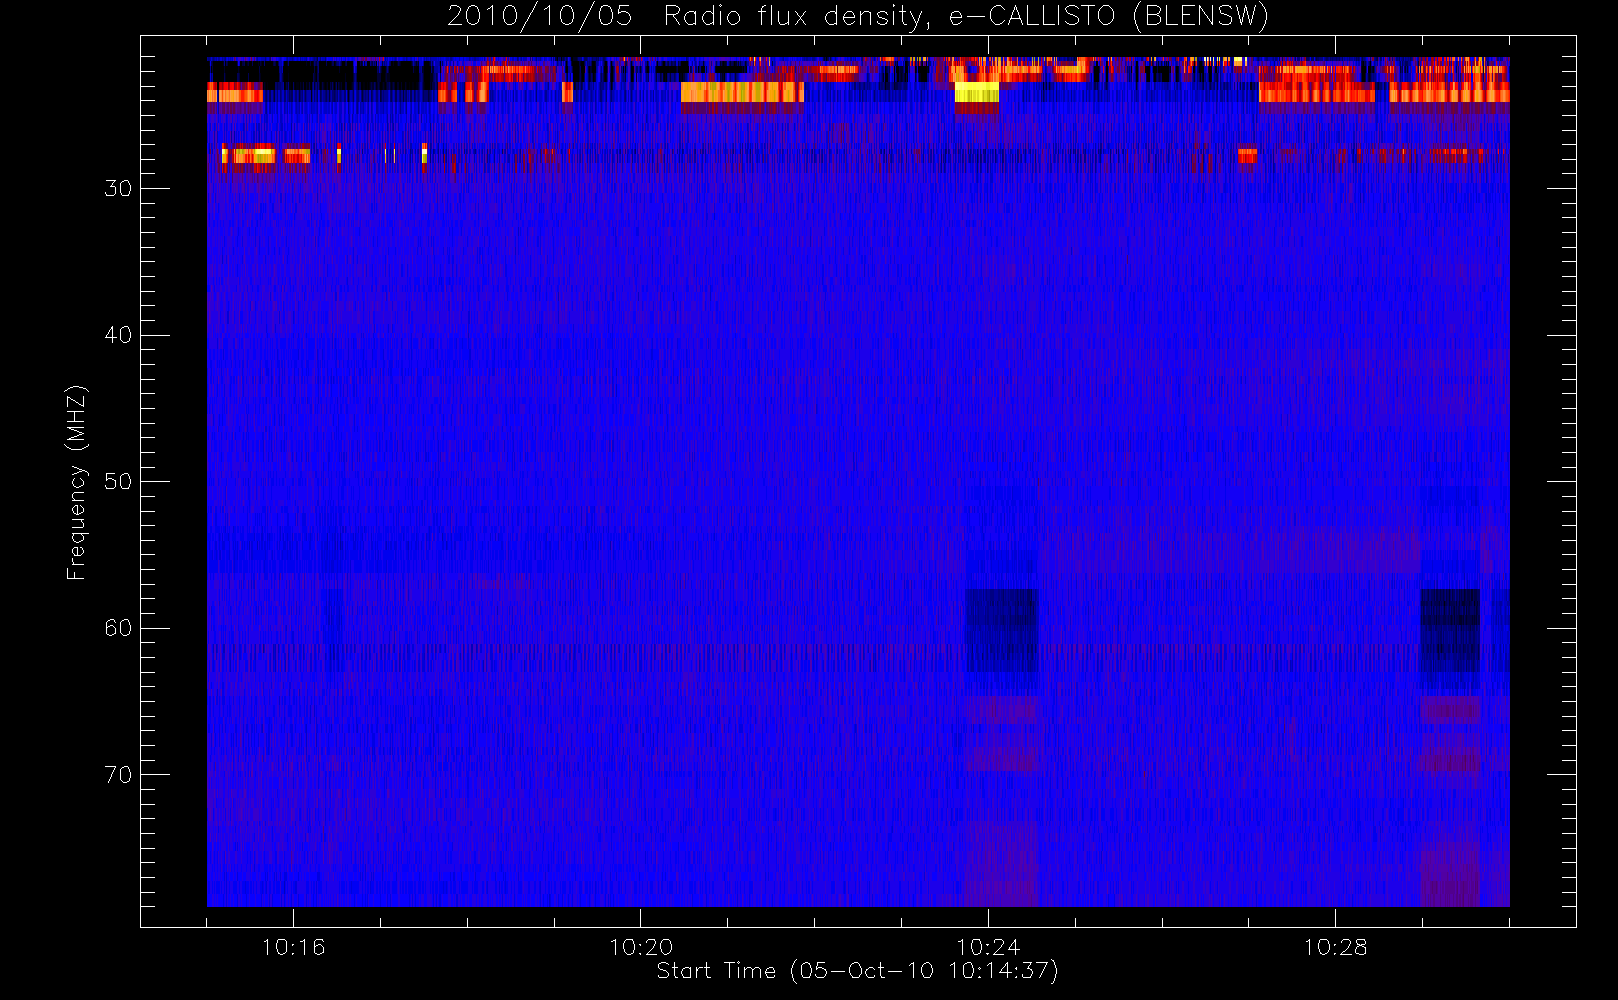Click the bright yellow burst near 10:24
The width and height of the screenshot is (1618, 1000).
pyautogui.click(x=977, y=92)
